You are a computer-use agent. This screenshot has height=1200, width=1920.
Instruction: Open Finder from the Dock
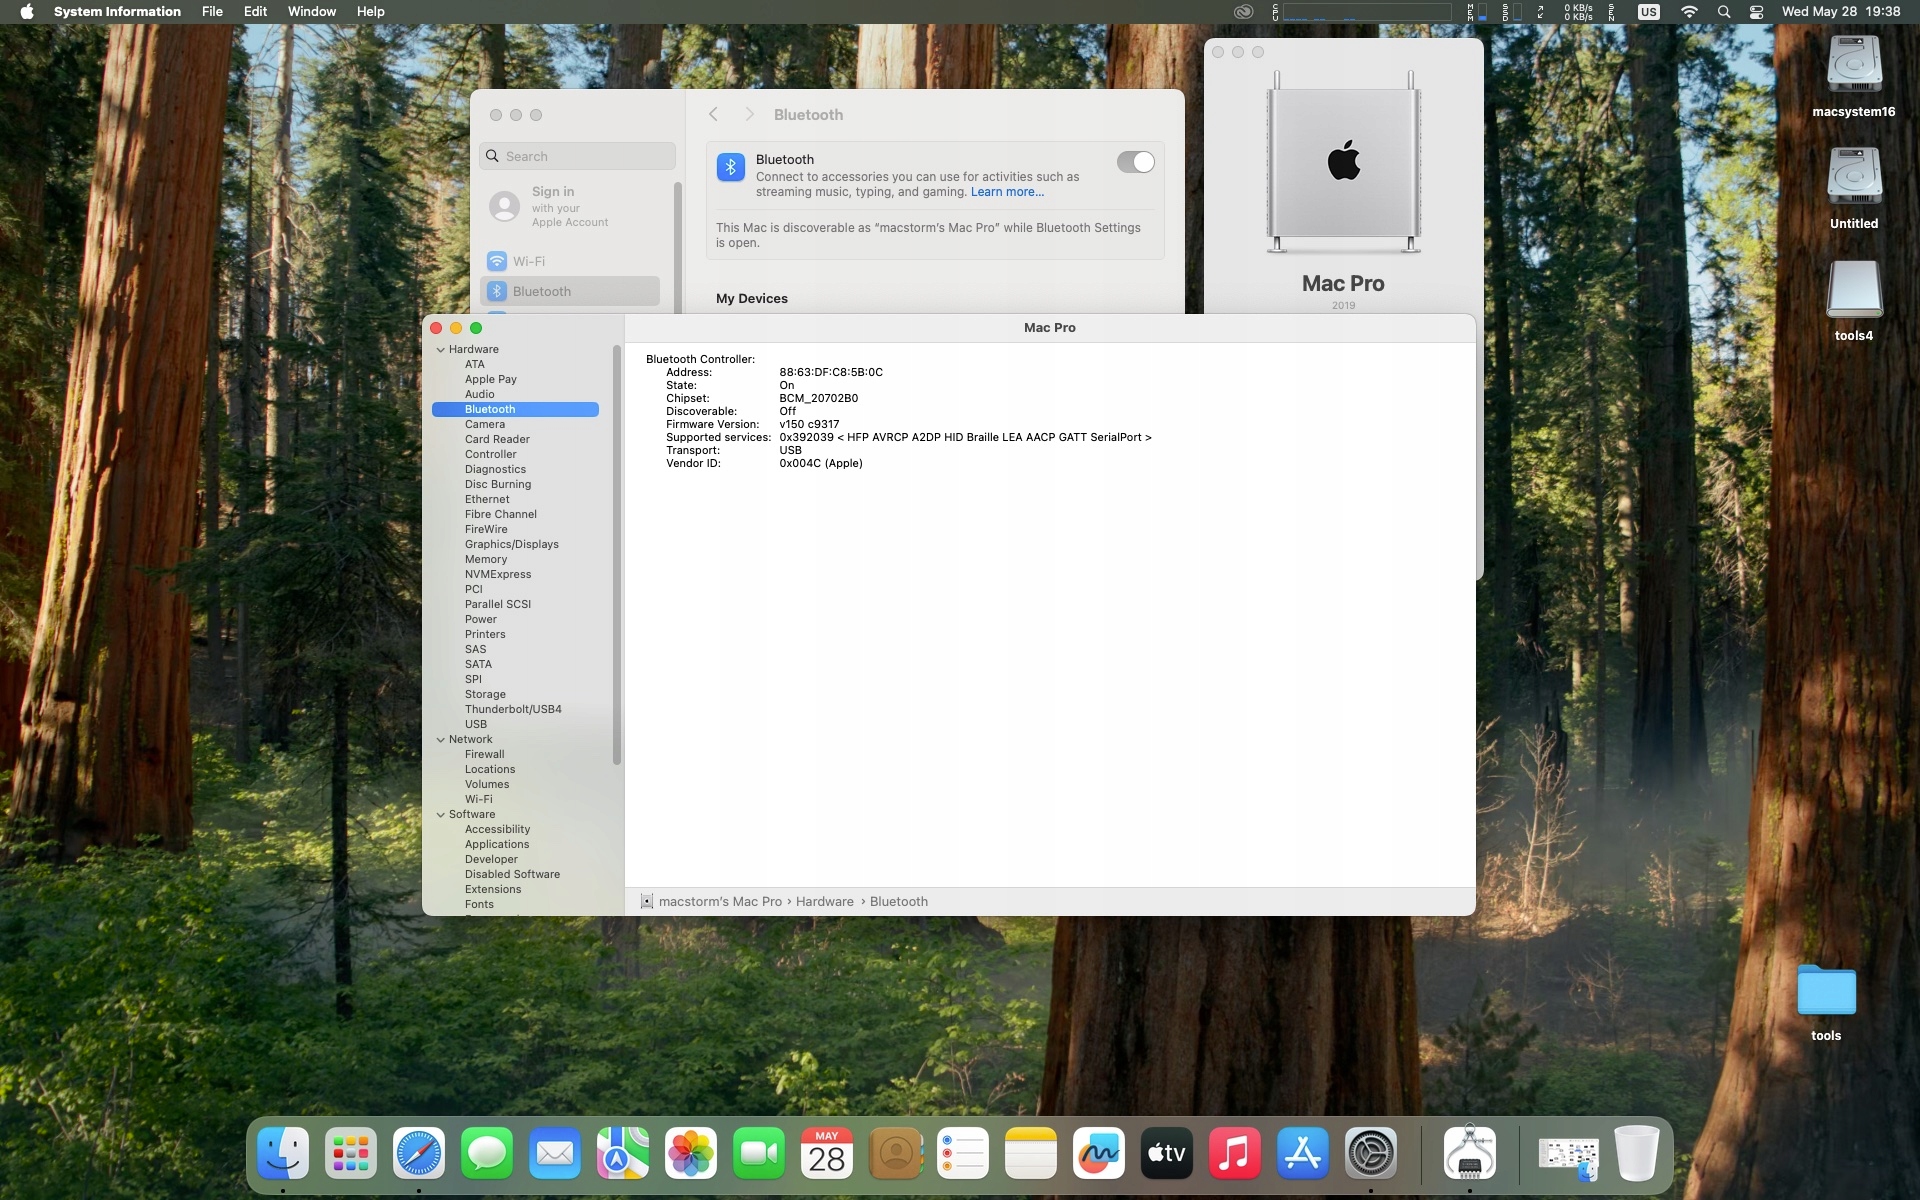point(283,1153)
